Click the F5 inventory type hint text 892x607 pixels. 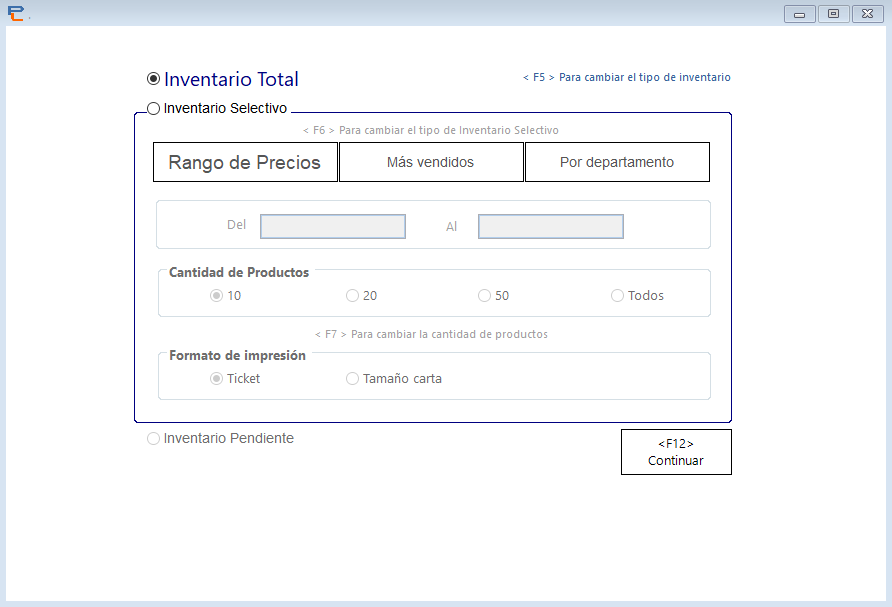(626, 77)
